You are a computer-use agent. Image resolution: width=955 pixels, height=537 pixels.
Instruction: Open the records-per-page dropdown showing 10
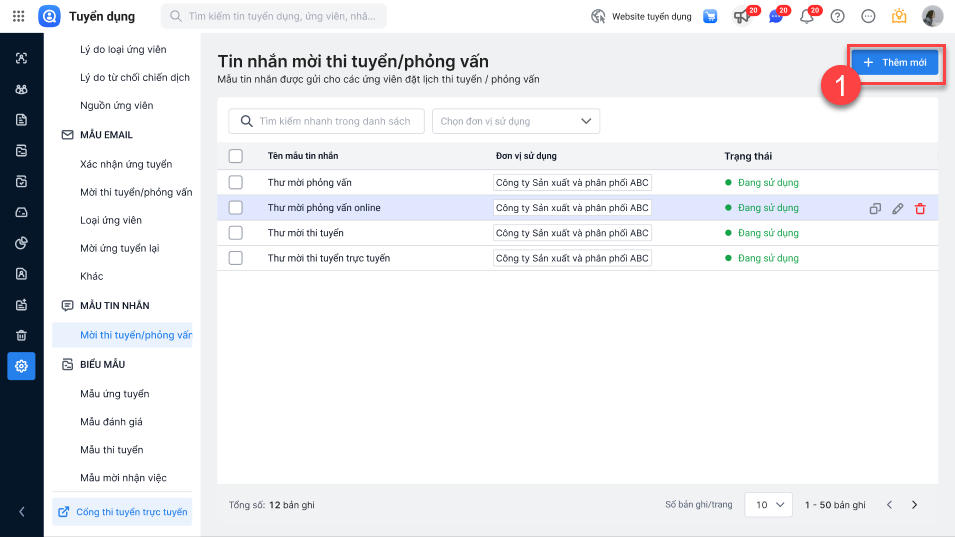768,505
